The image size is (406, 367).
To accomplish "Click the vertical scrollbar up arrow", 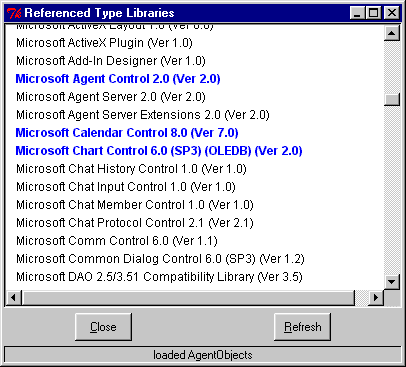I will coord(392,33).
